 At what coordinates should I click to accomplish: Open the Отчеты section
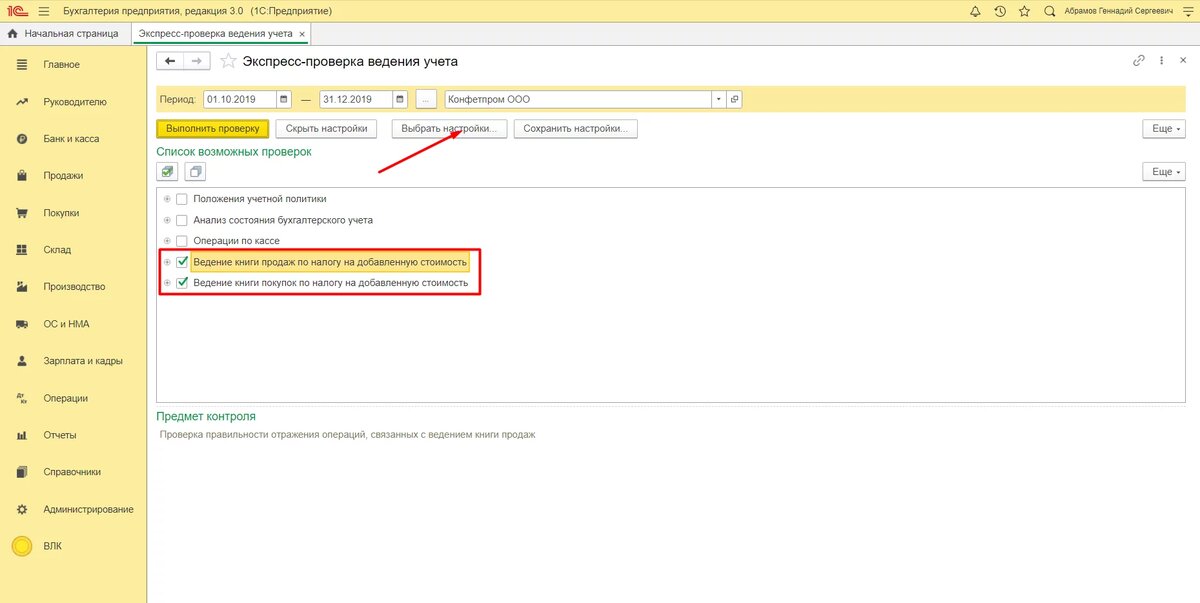point(60,435)
